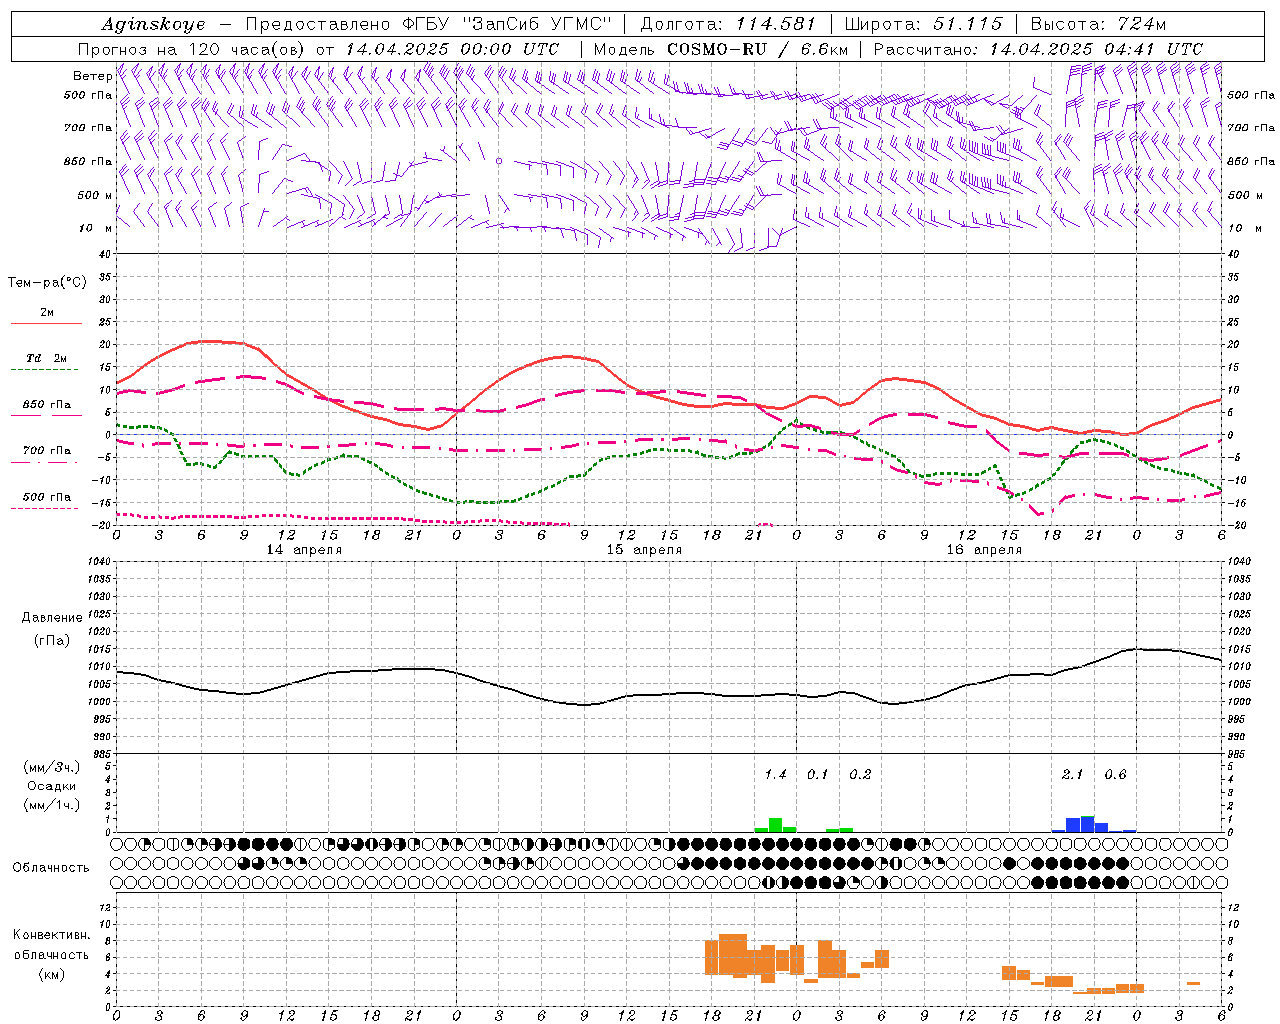
Task: Select the precipitation value 0.2
Action: 860,774
